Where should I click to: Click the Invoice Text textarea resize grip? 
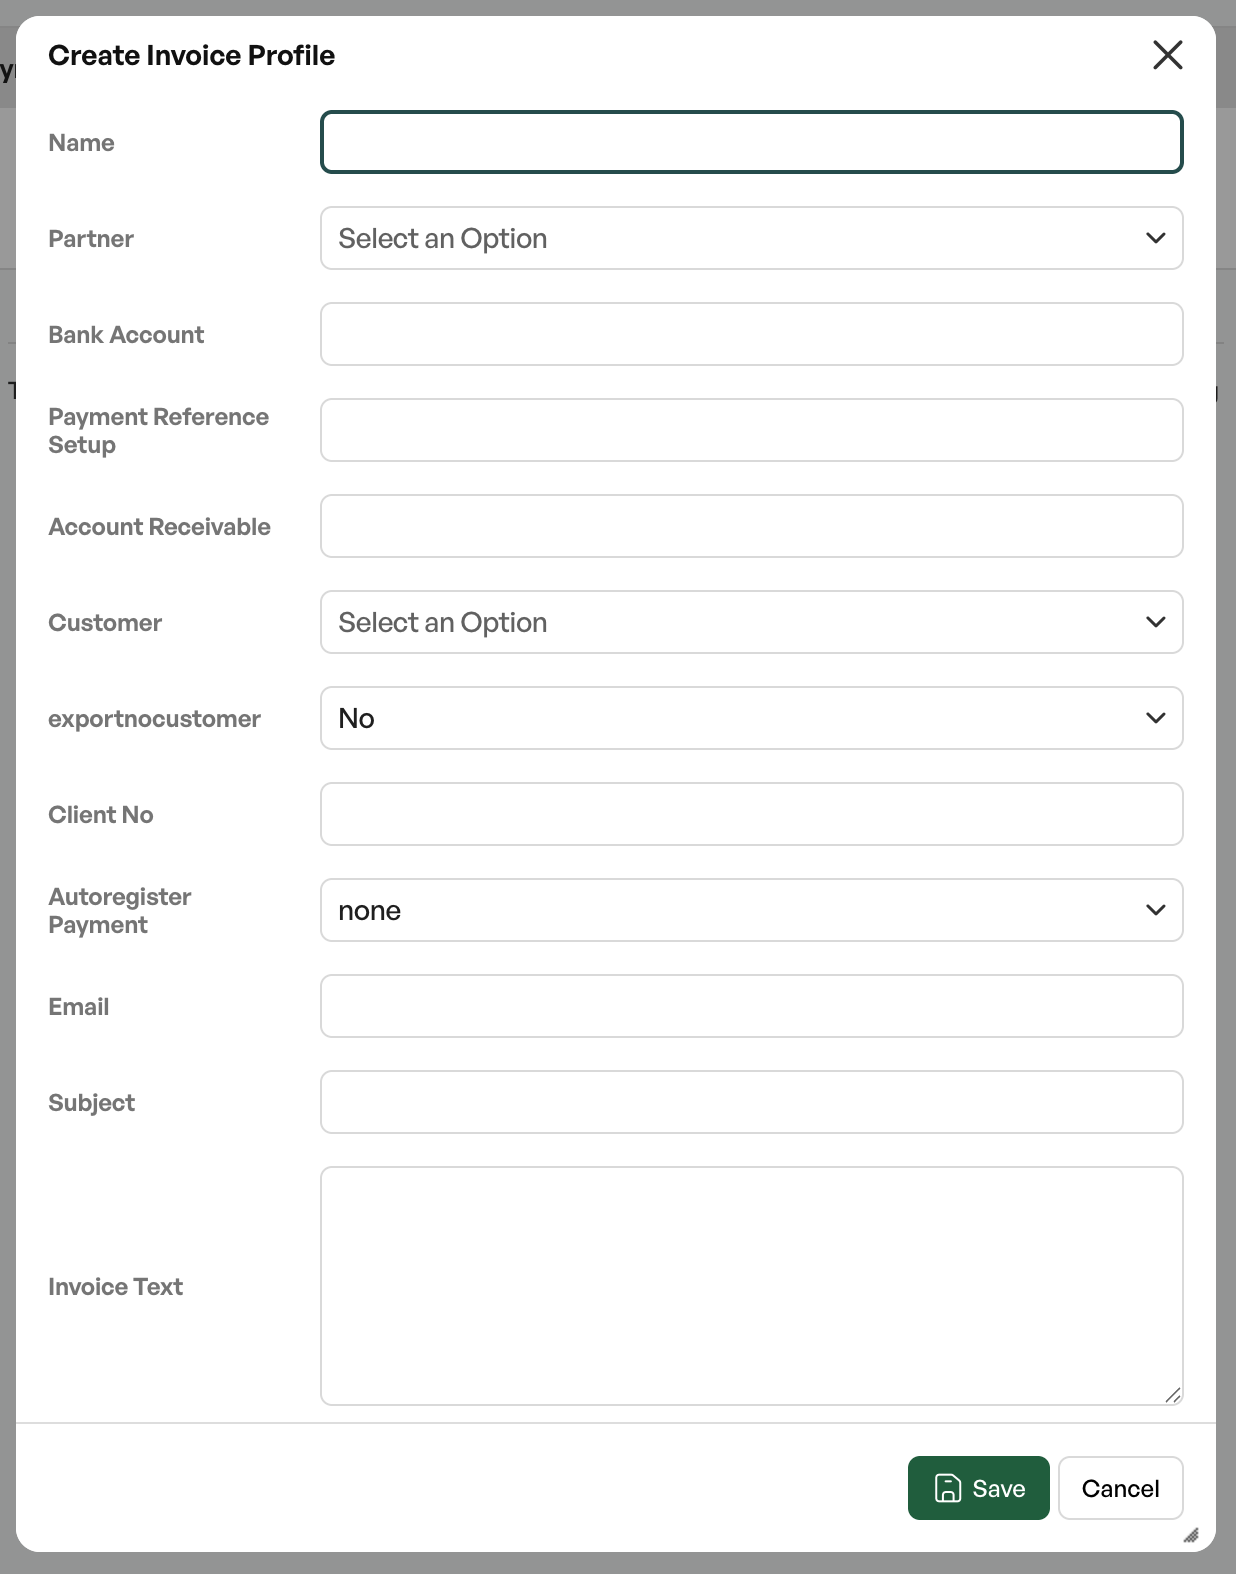[1173, 1395]
